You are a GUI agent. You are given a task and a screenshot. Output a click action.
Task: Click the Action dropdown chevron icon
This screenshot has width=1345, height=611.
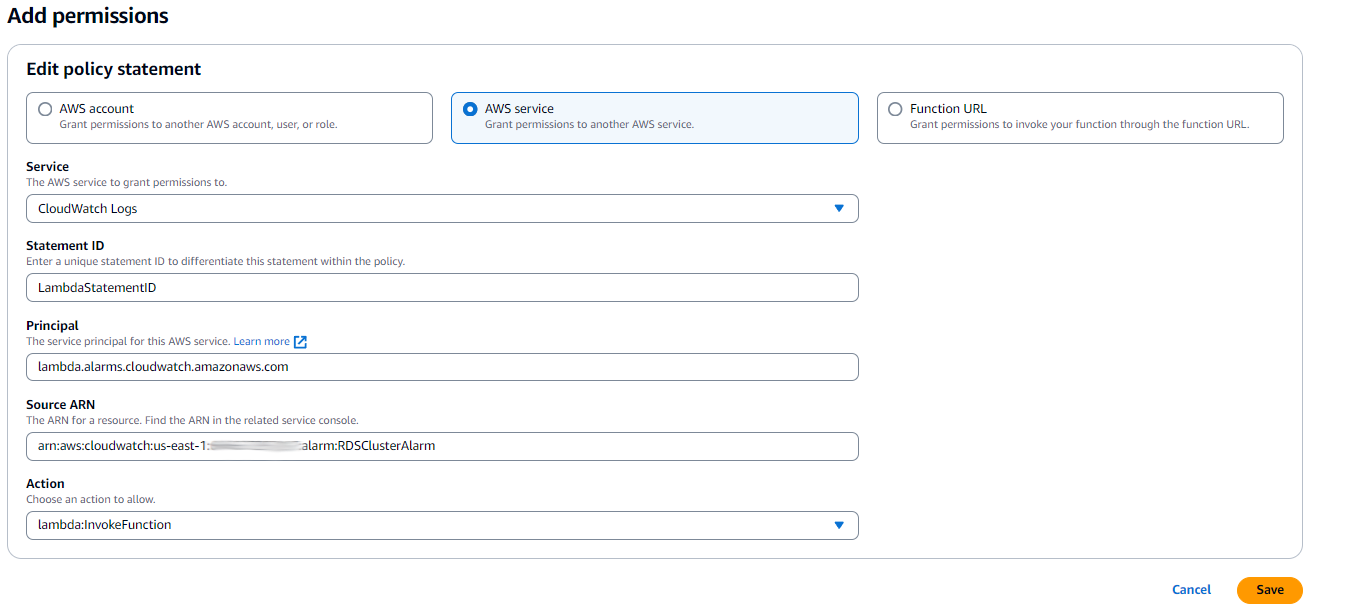pos(839,525)
